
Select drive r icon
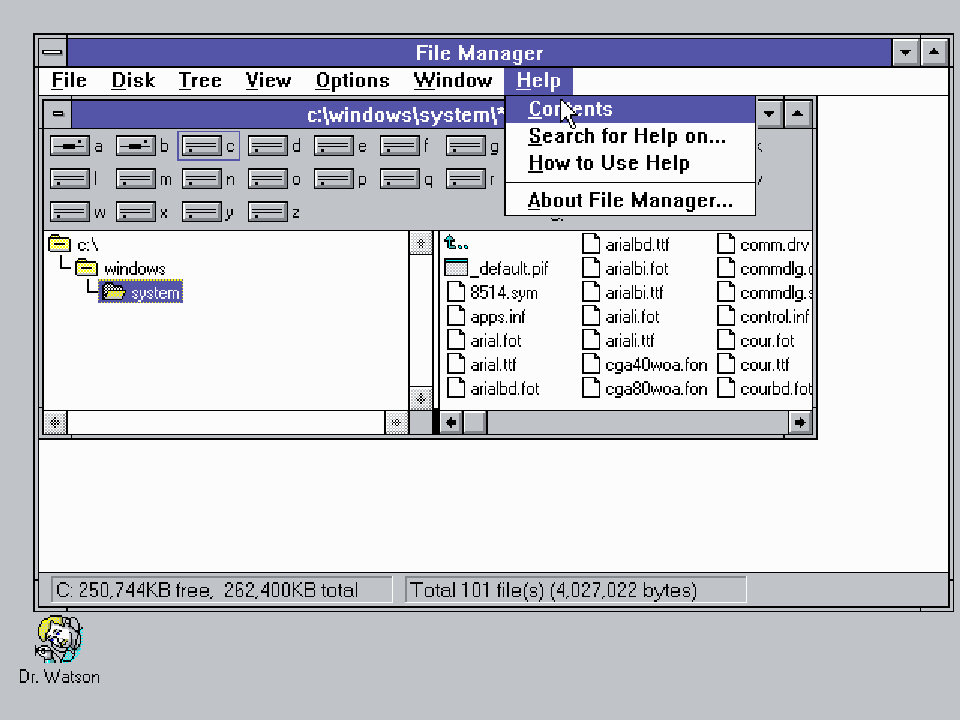(467, 179)
